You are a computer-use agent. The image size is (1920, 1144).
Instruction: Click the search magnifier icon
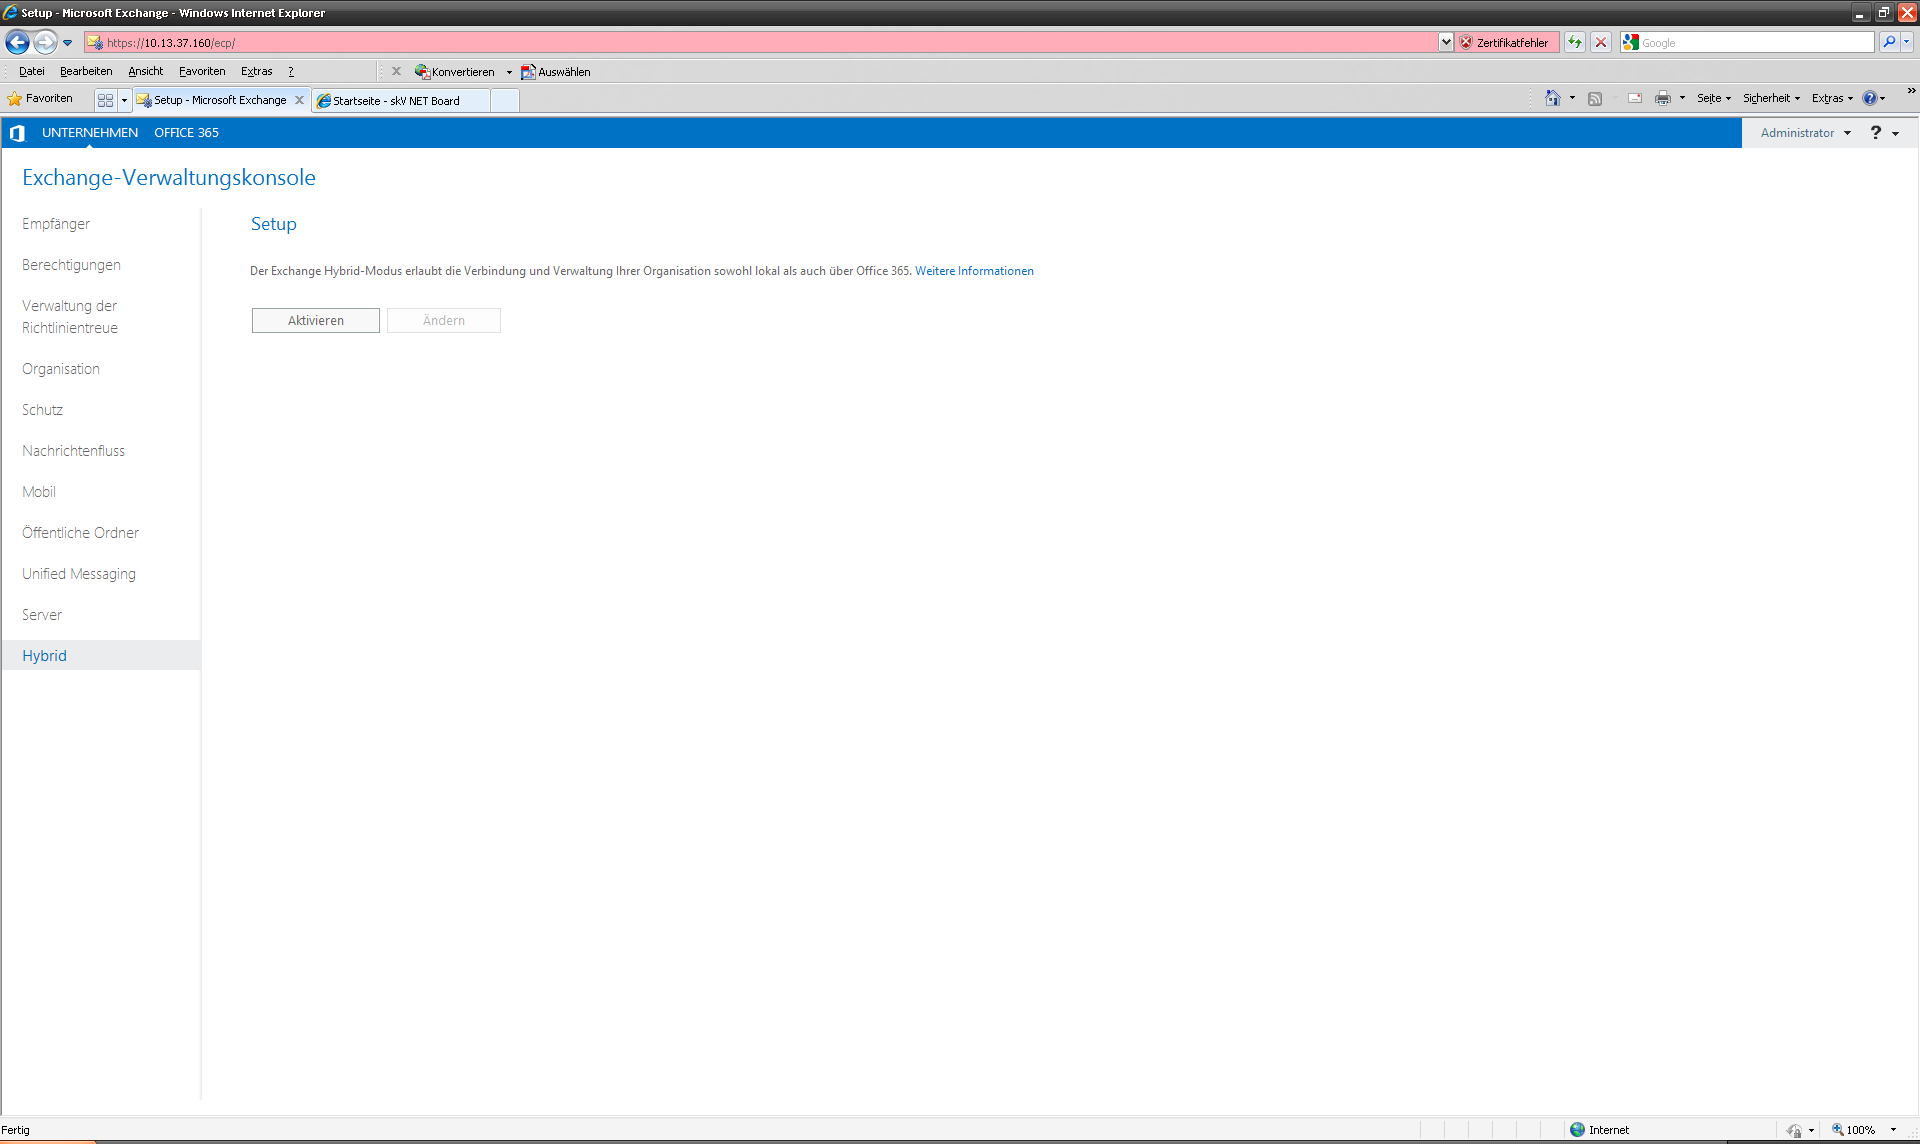pos(1889,42)
